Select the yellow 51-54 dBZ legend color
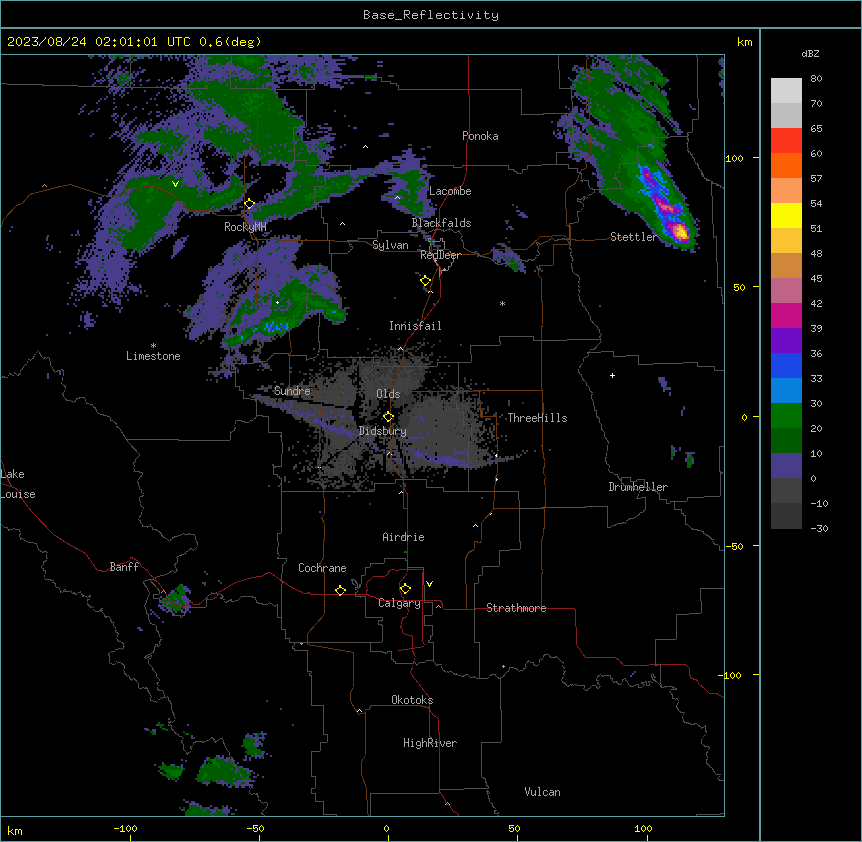The image size is (862, 842). (x=786, y=215)
